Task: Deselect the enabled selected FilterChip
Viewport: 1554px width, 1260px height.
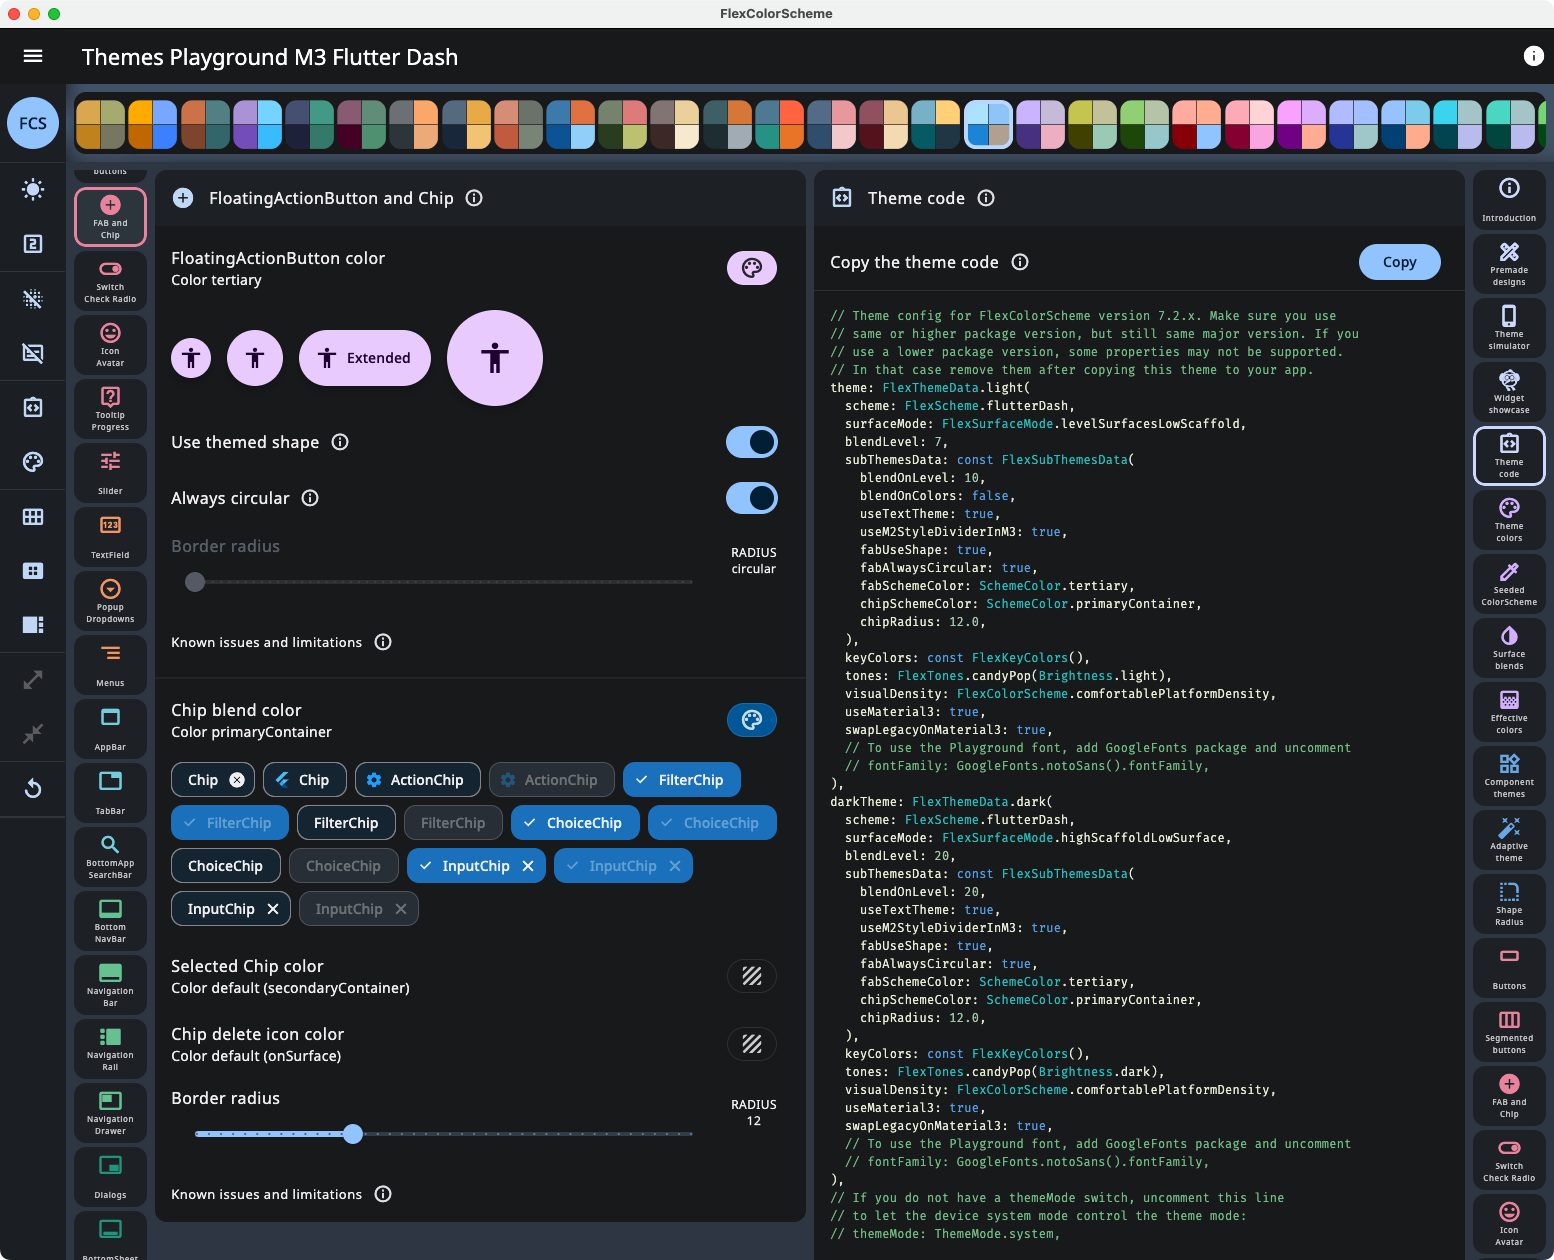Action: point(681,780)
